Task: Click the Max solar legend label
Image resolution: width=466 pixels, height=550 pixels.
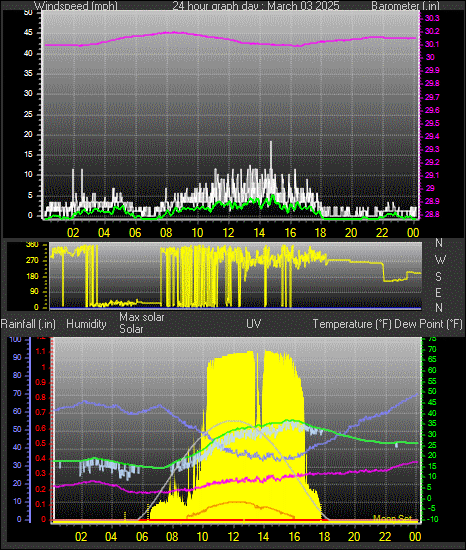Action: click(x=142, y=317)
